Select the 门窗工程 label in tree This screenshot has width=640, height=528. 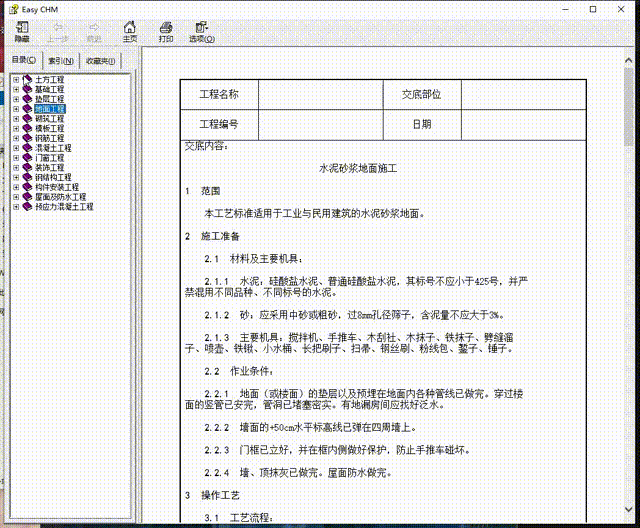49,158
